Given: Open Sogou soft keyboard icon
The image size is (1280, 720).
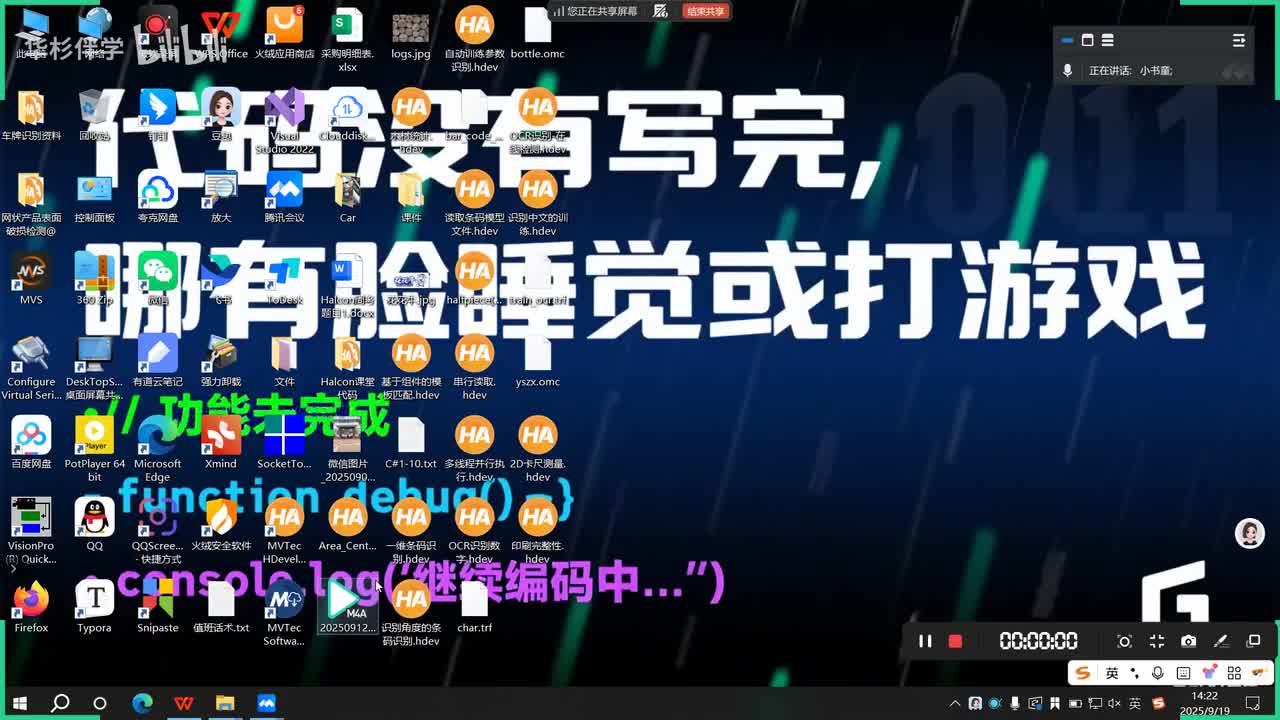Looking at the screenshot, I should click(x=1183, y=673).
